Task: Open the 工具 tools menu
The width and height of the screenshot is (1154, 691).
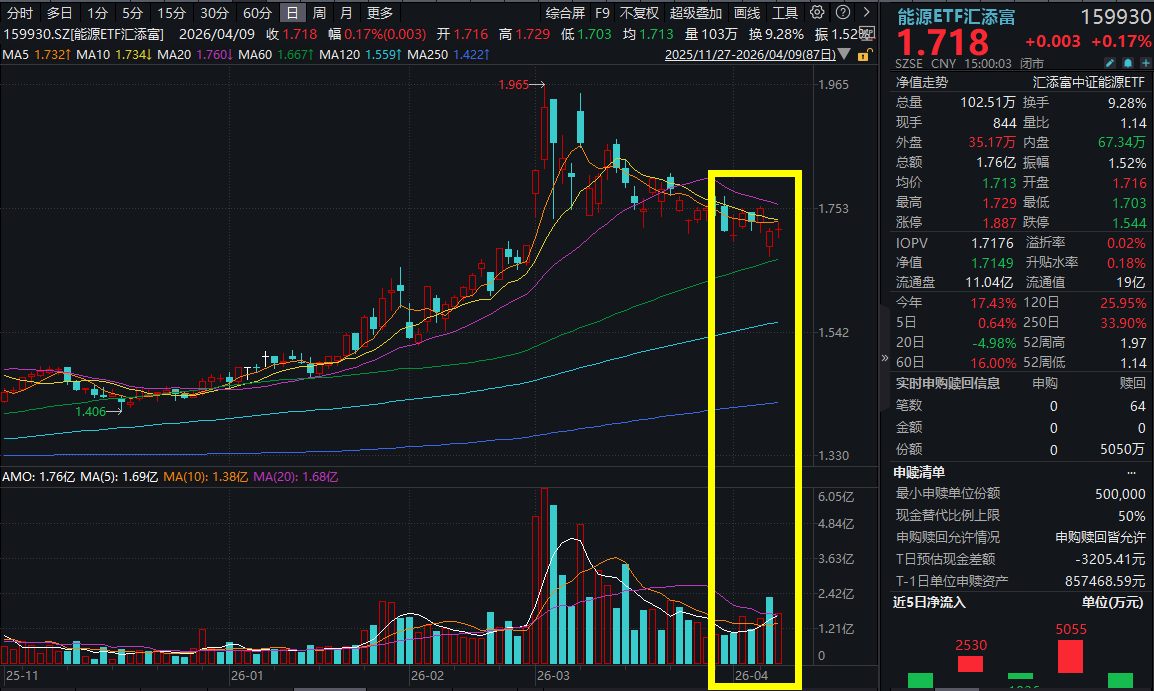Action: 785,13
